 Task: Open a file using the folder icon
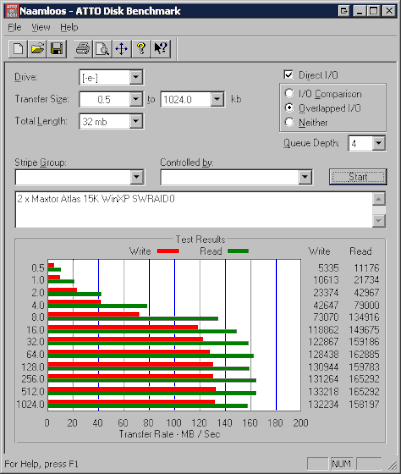(x=37, y=49)
